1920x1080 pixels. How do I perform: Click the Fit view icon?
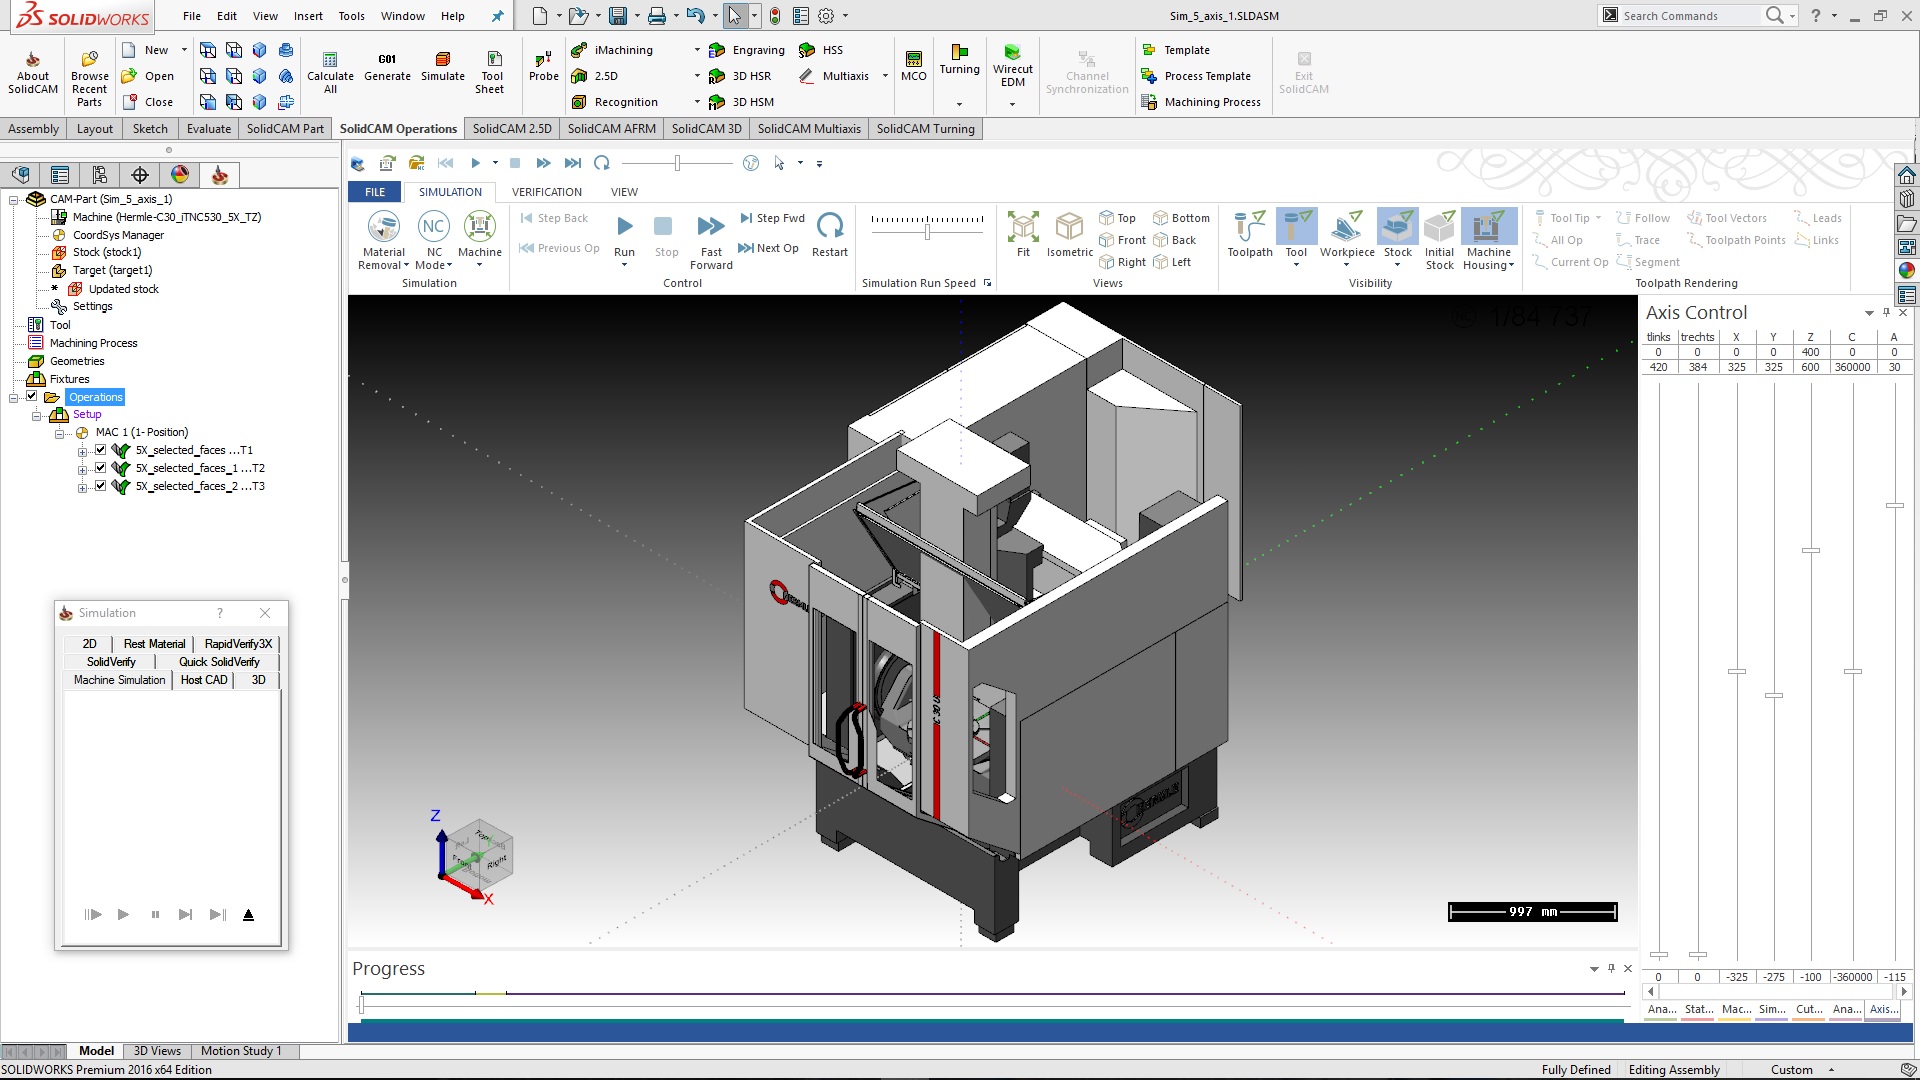[x=1023, y=236]
